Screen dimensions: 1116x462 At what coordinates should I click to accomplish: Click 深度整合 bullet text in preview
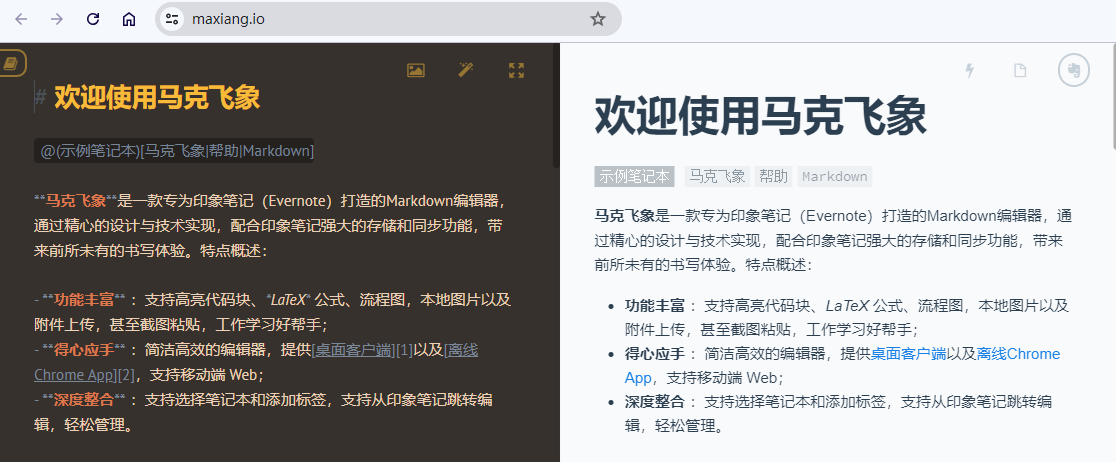point(655,402)
